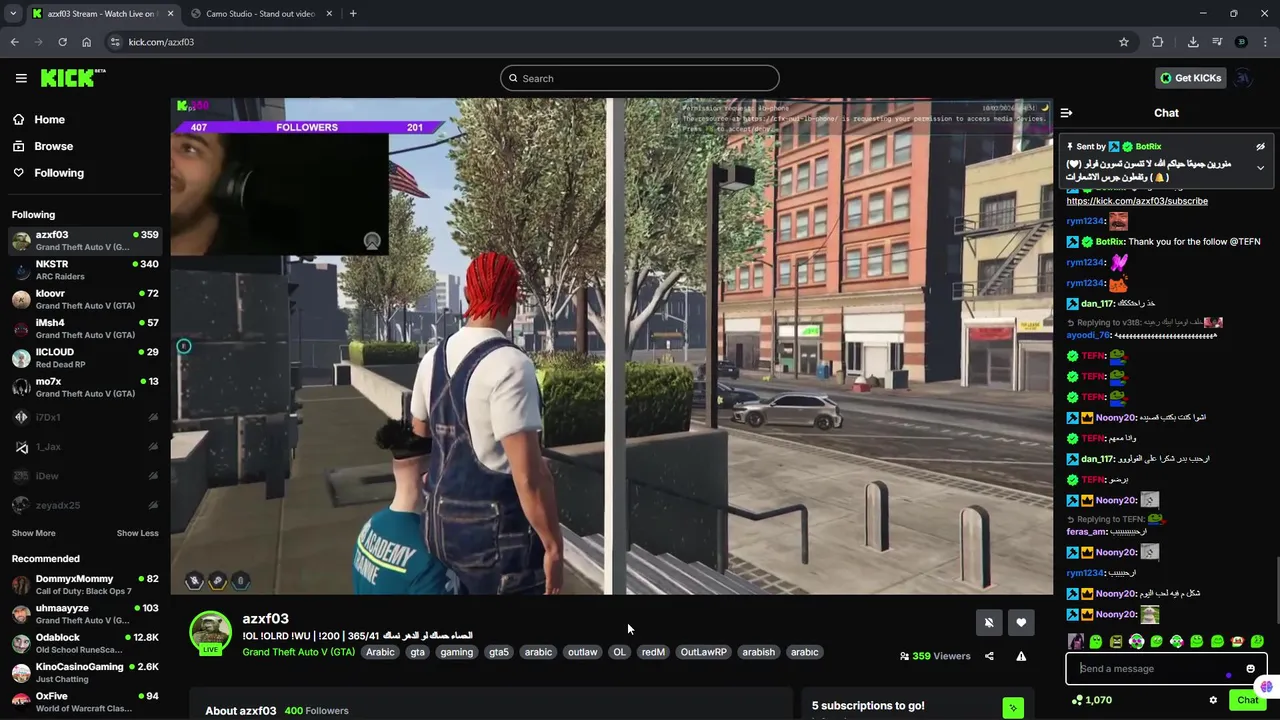Report stream via warning triangle icon
The height and width of the screenshot is (720, 1280).
pos(1021,656)
